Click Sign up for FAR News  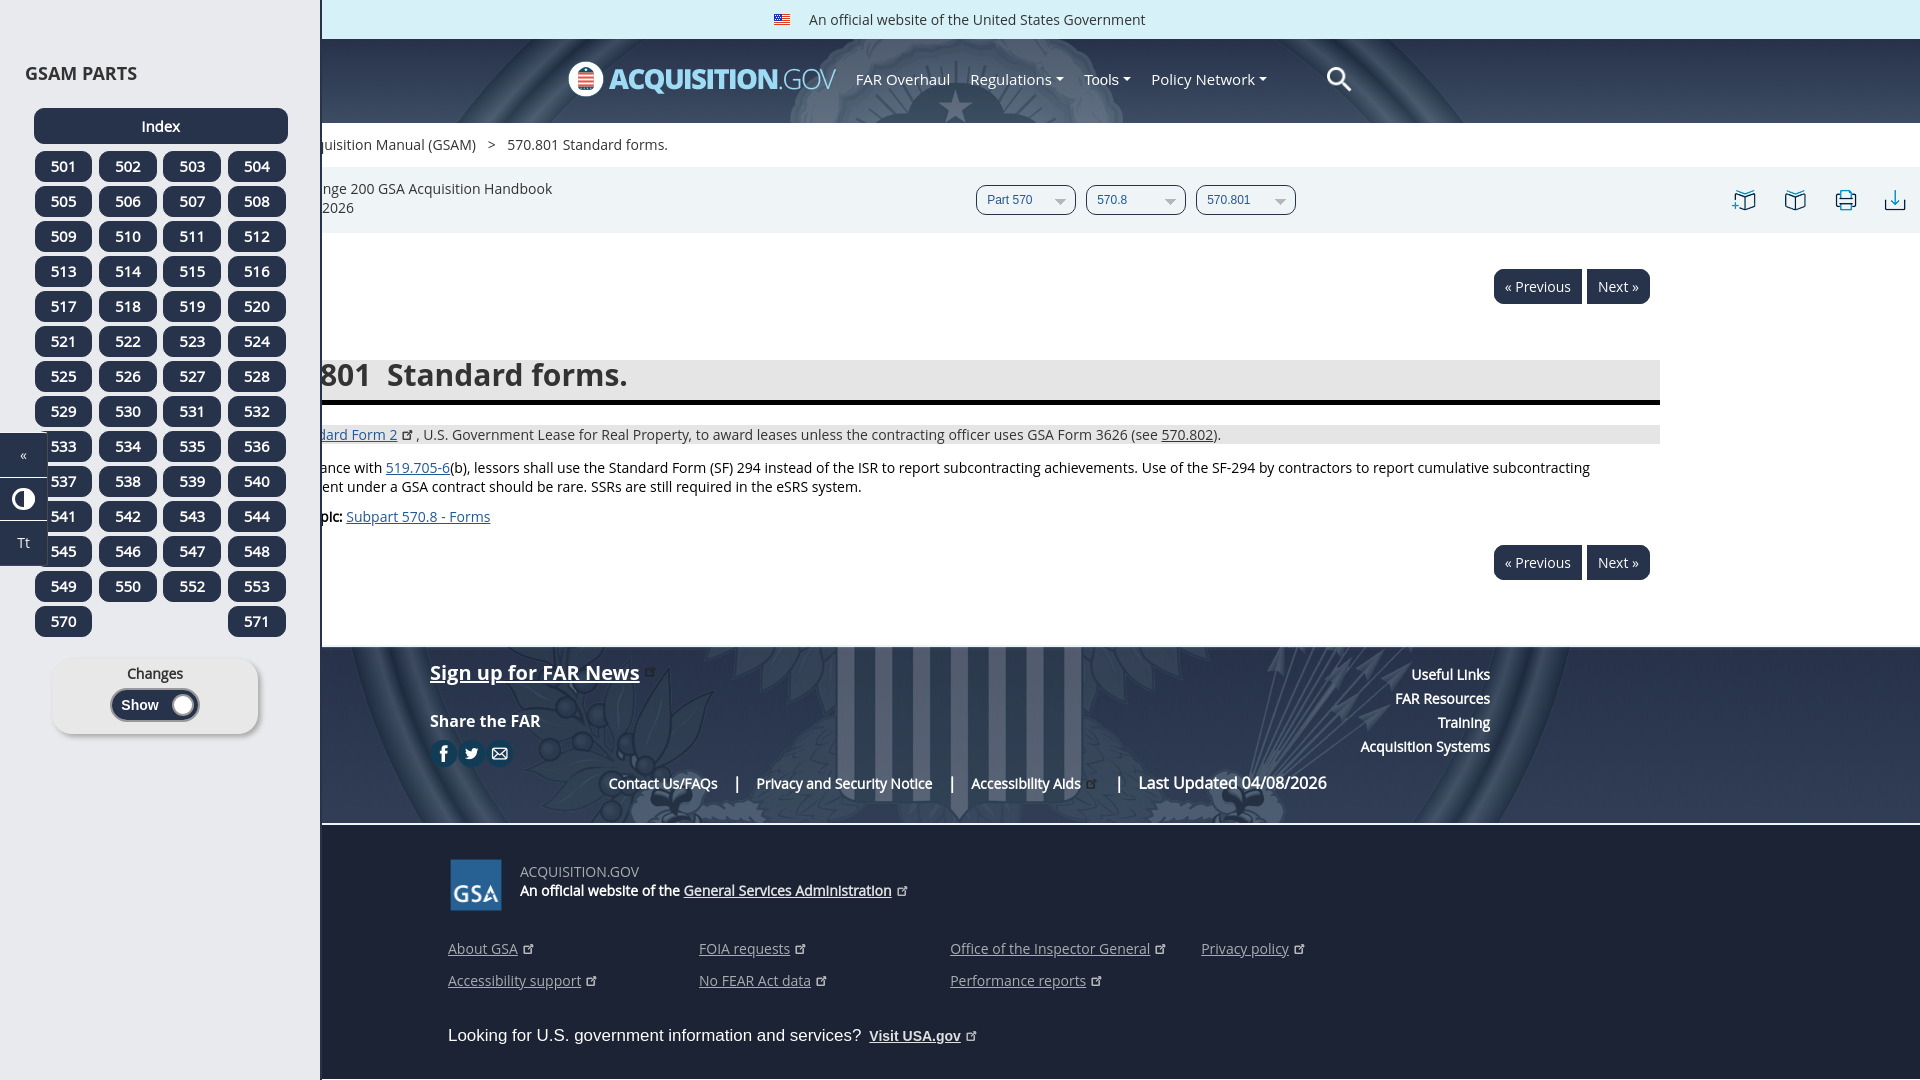534,673
